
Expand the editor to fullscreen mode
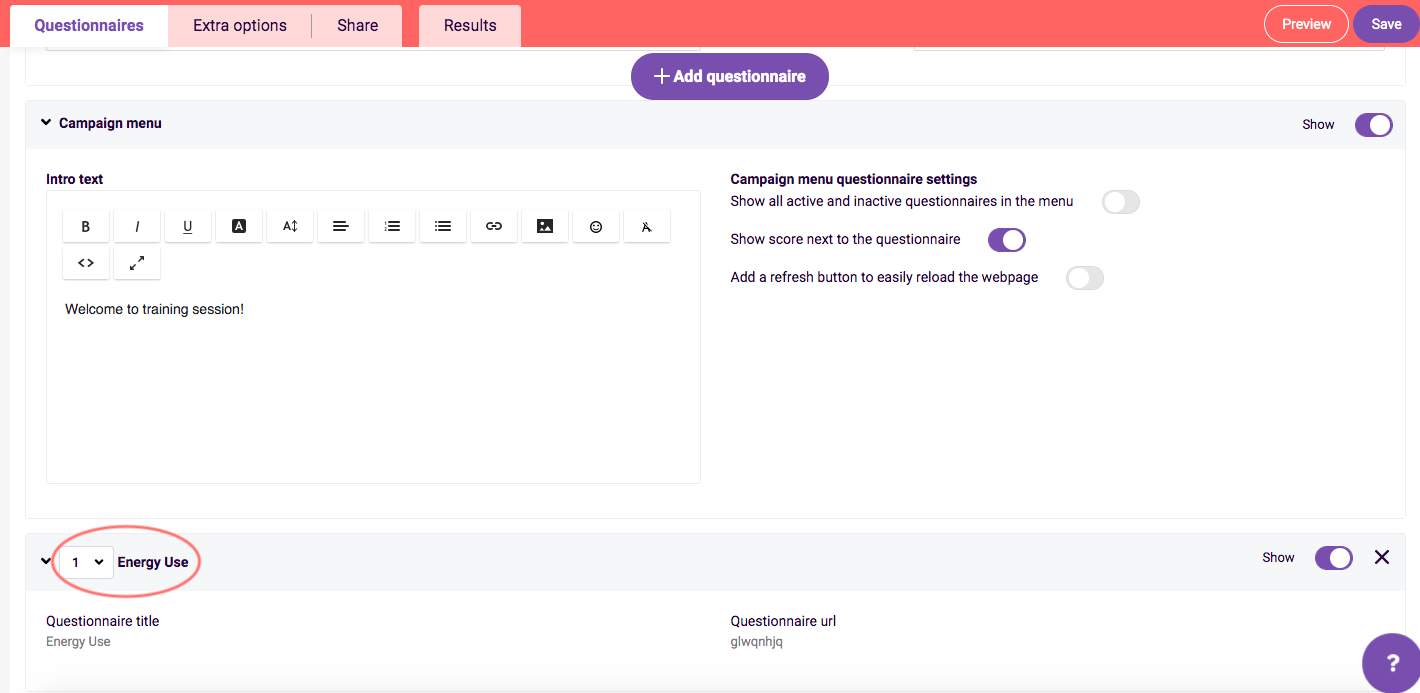pos(137,262)
